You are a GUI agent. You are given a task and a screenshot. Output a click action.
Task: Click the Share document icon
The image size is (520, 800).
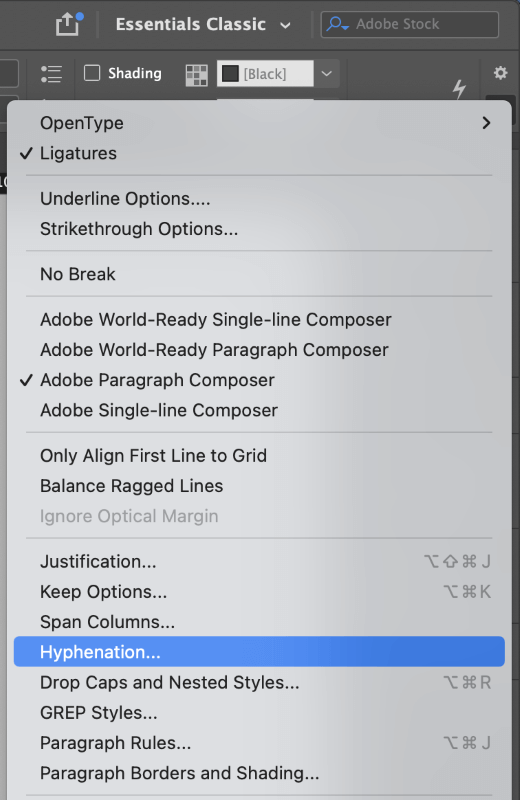[x=68, y=24]
